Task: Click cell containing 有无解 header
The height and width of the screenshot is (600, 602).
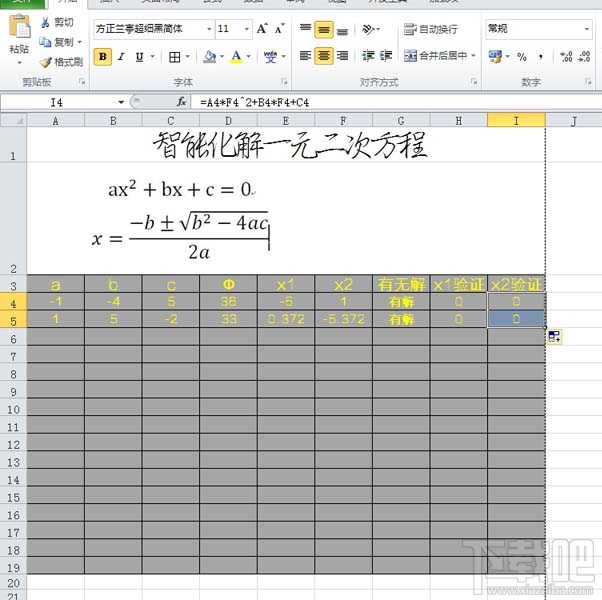Action: point(401,285)
